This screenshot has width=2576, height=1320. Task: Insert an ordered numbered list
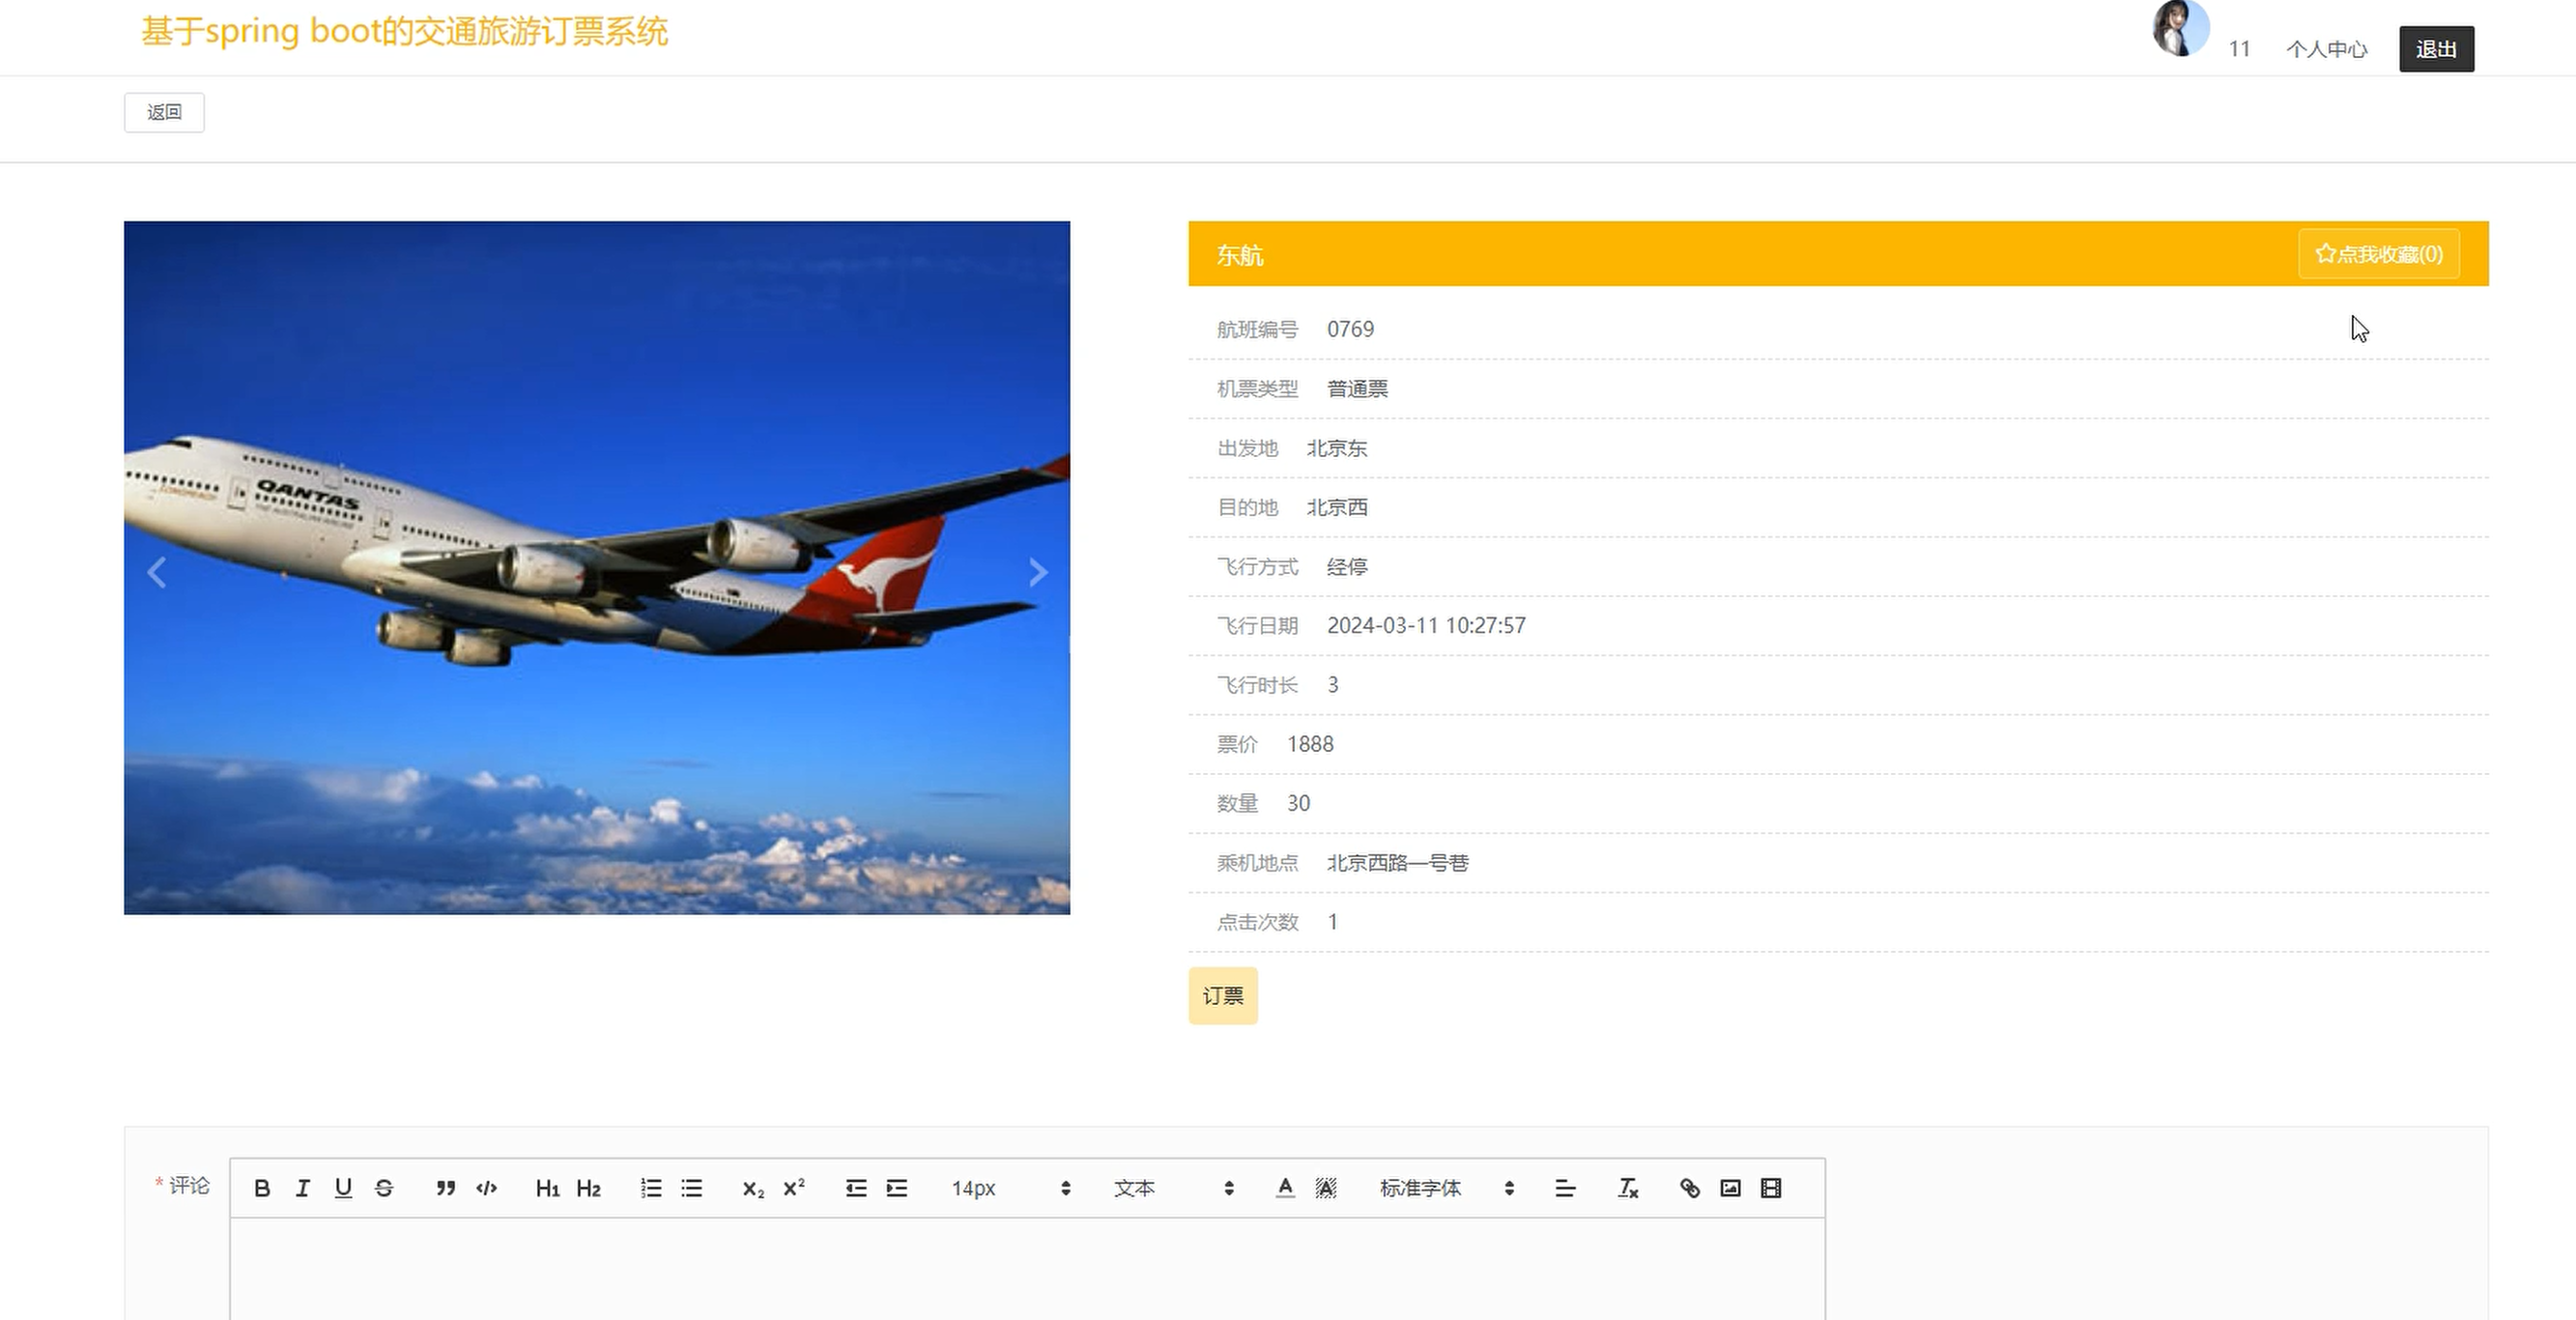click(651, 1188)
